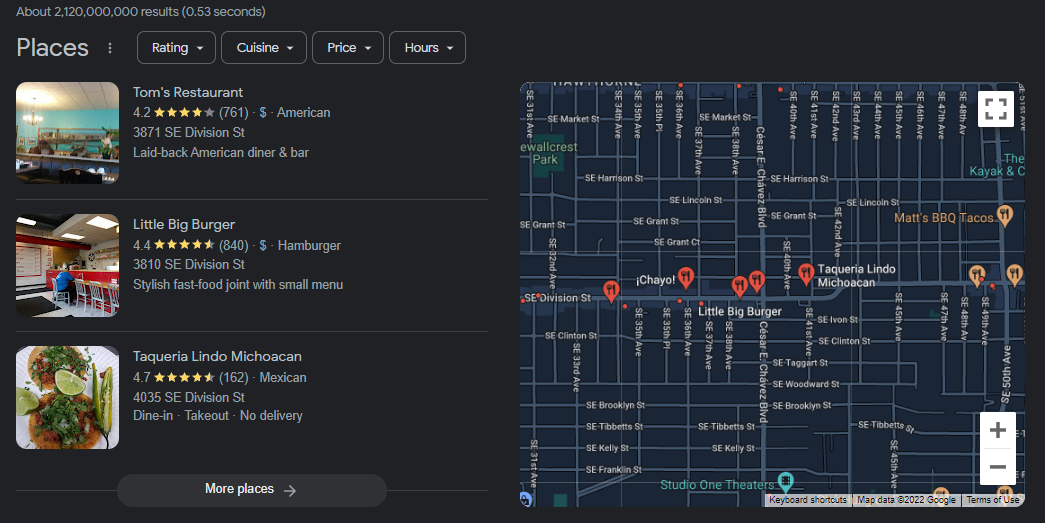This screenshot has height=523, width=1045.
Task: Open the three-dot menu next to Places
Action: click(x=110, y=48)
